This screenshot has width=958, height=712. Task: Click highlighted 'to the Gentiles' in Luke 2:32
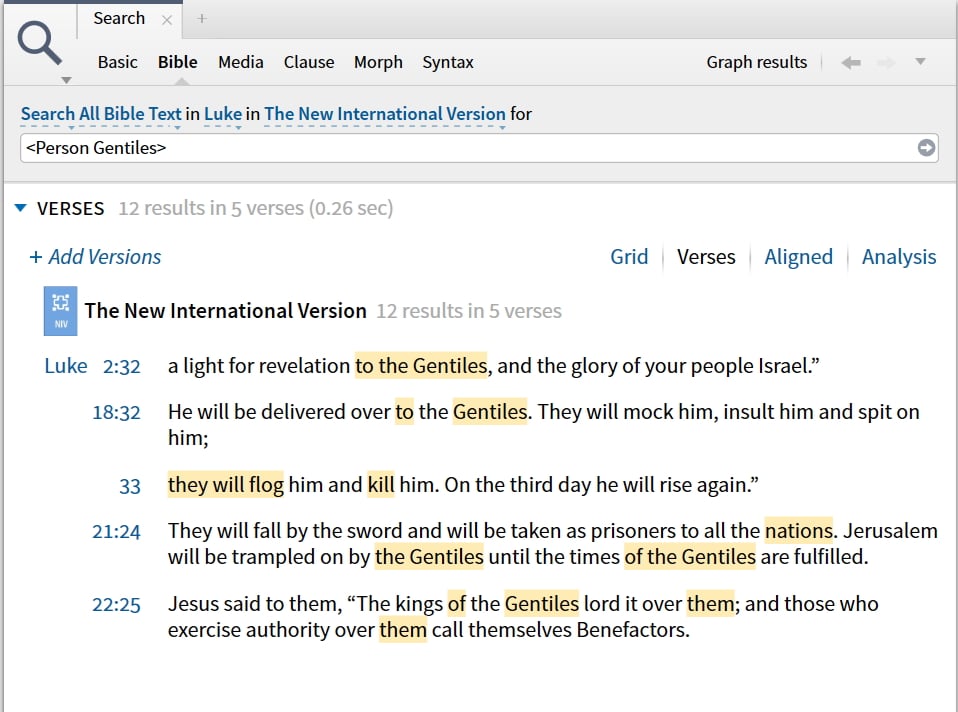(x=421, y=365)
